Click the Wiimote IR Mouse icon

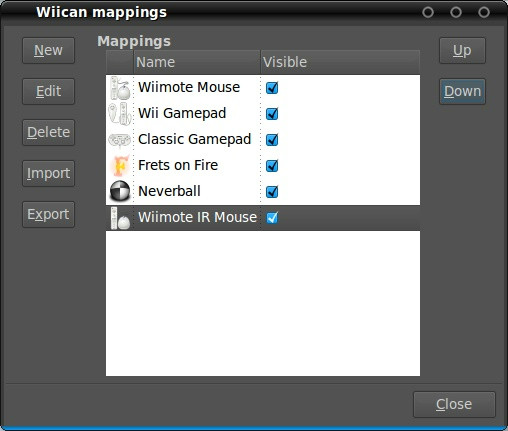pos(120,218)
